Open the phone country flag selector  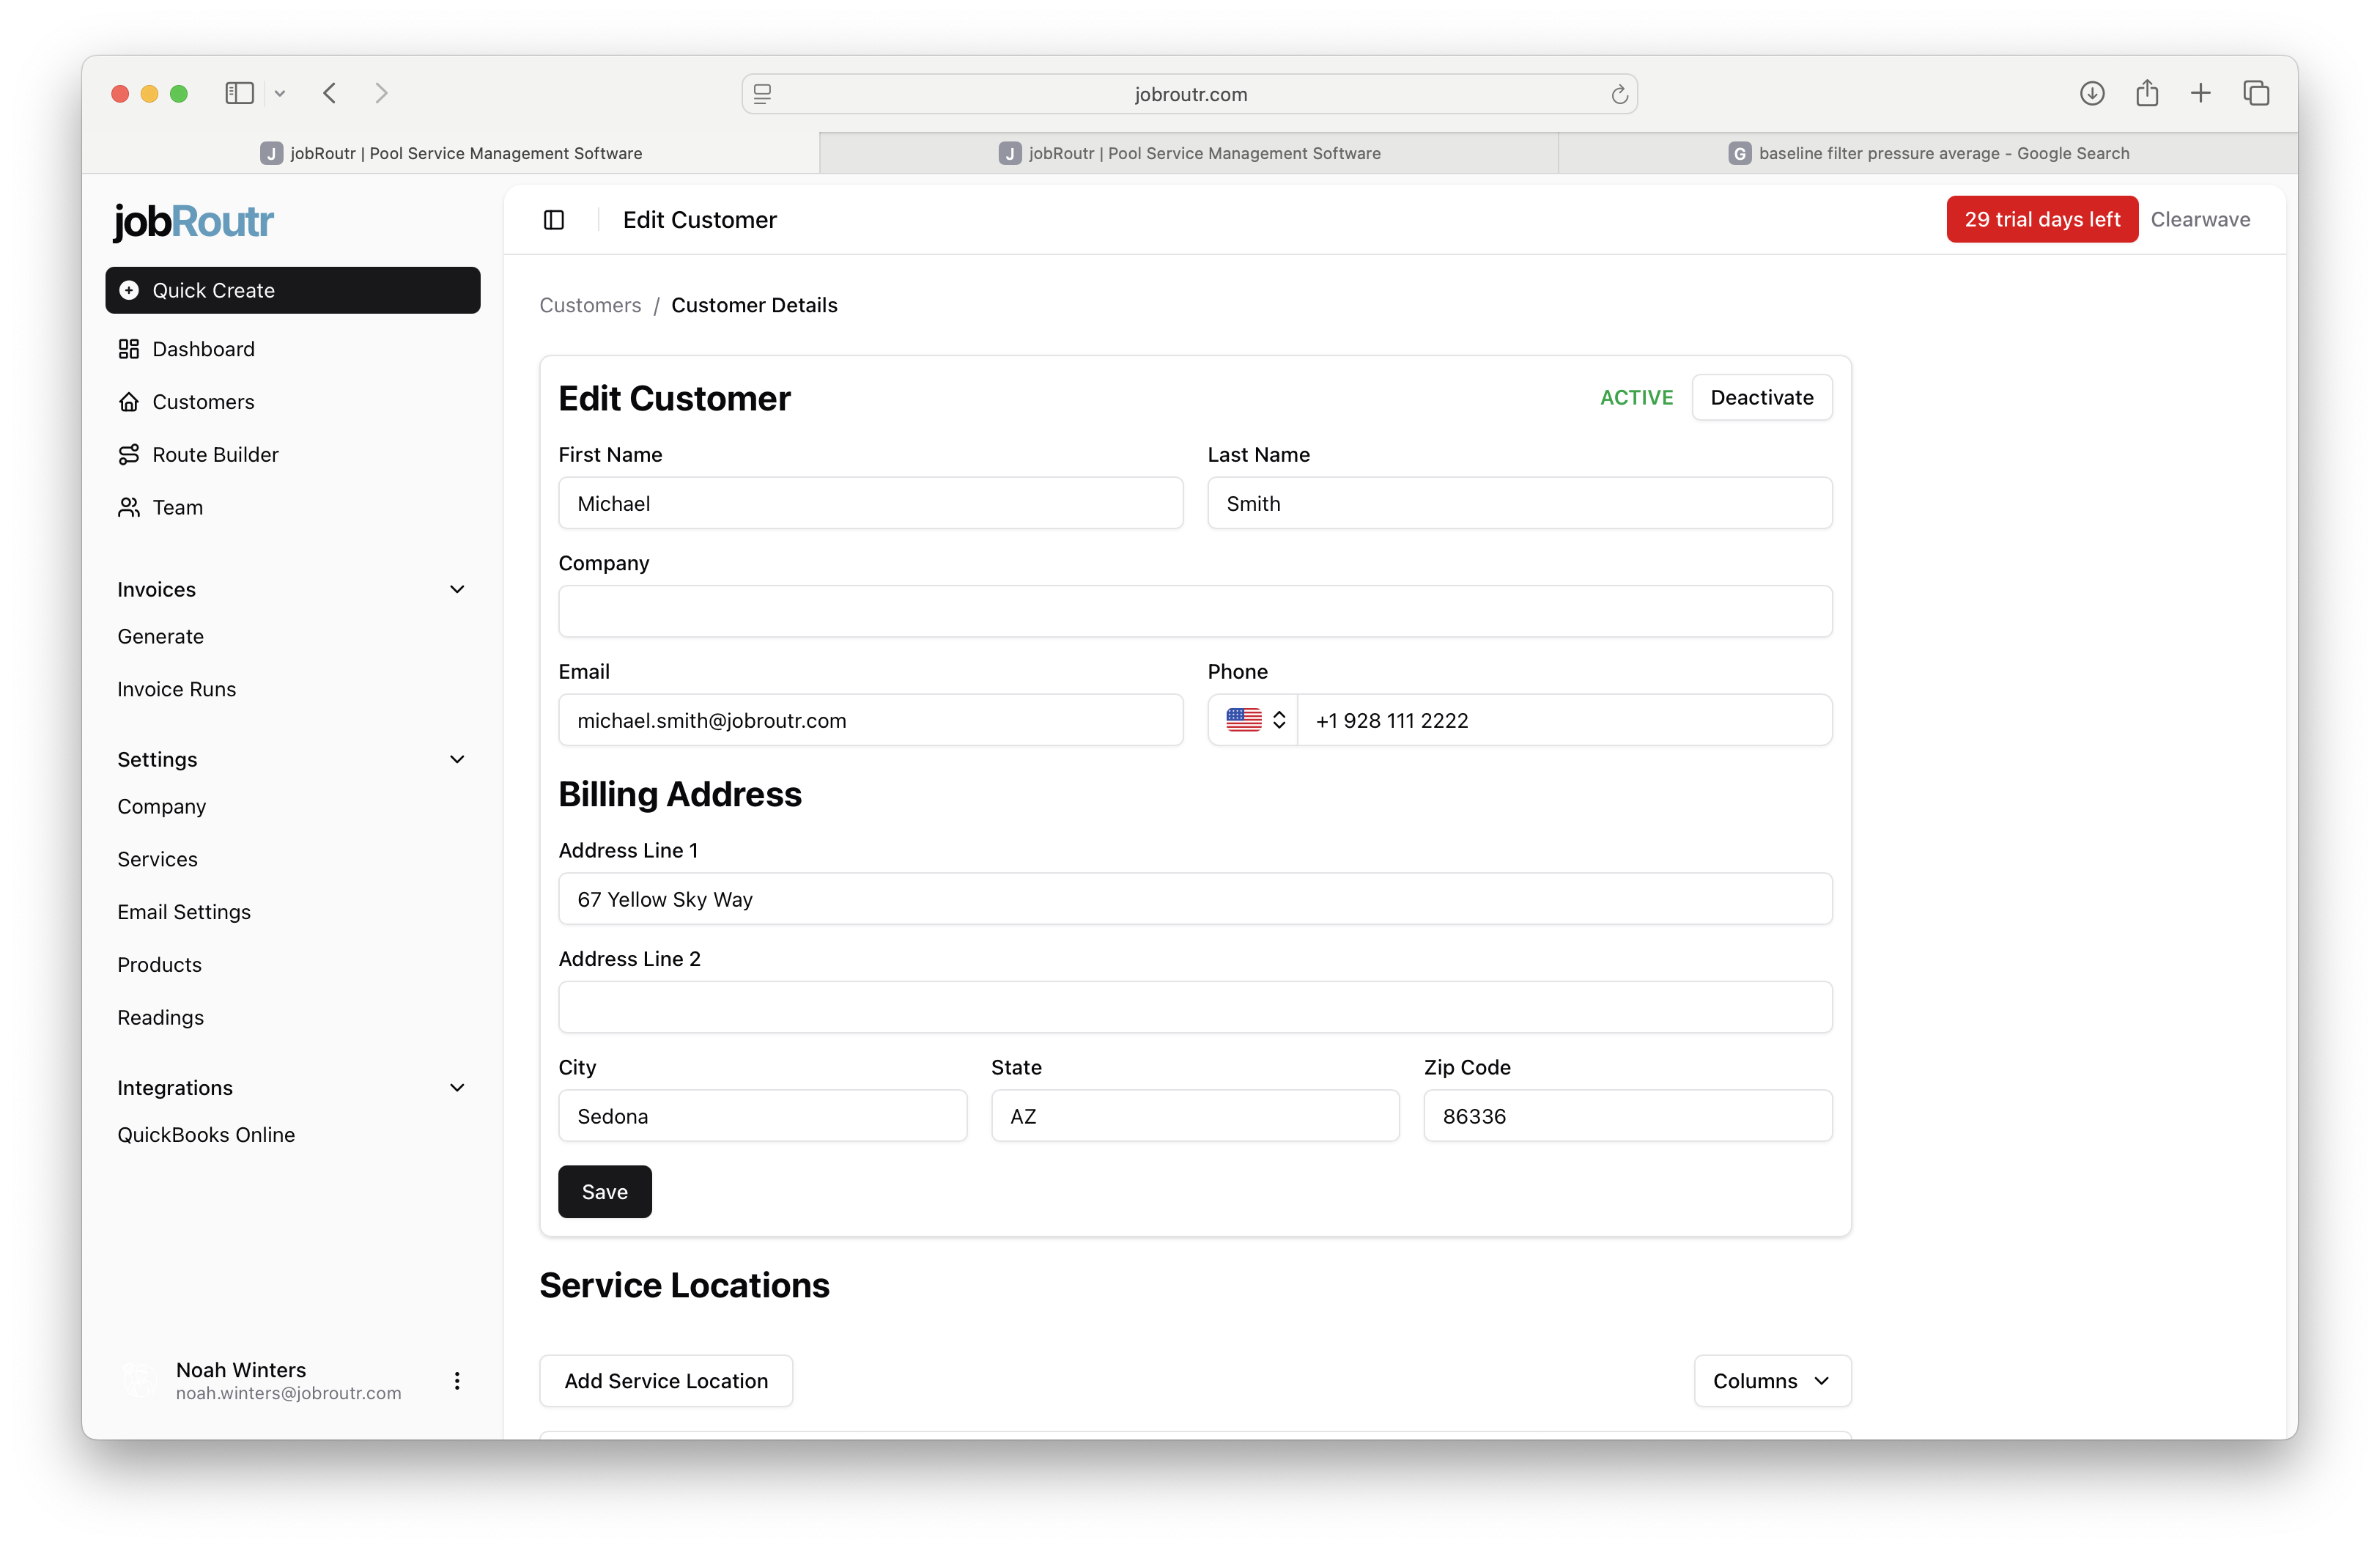pyautogui.click(x=1252, y=719)
